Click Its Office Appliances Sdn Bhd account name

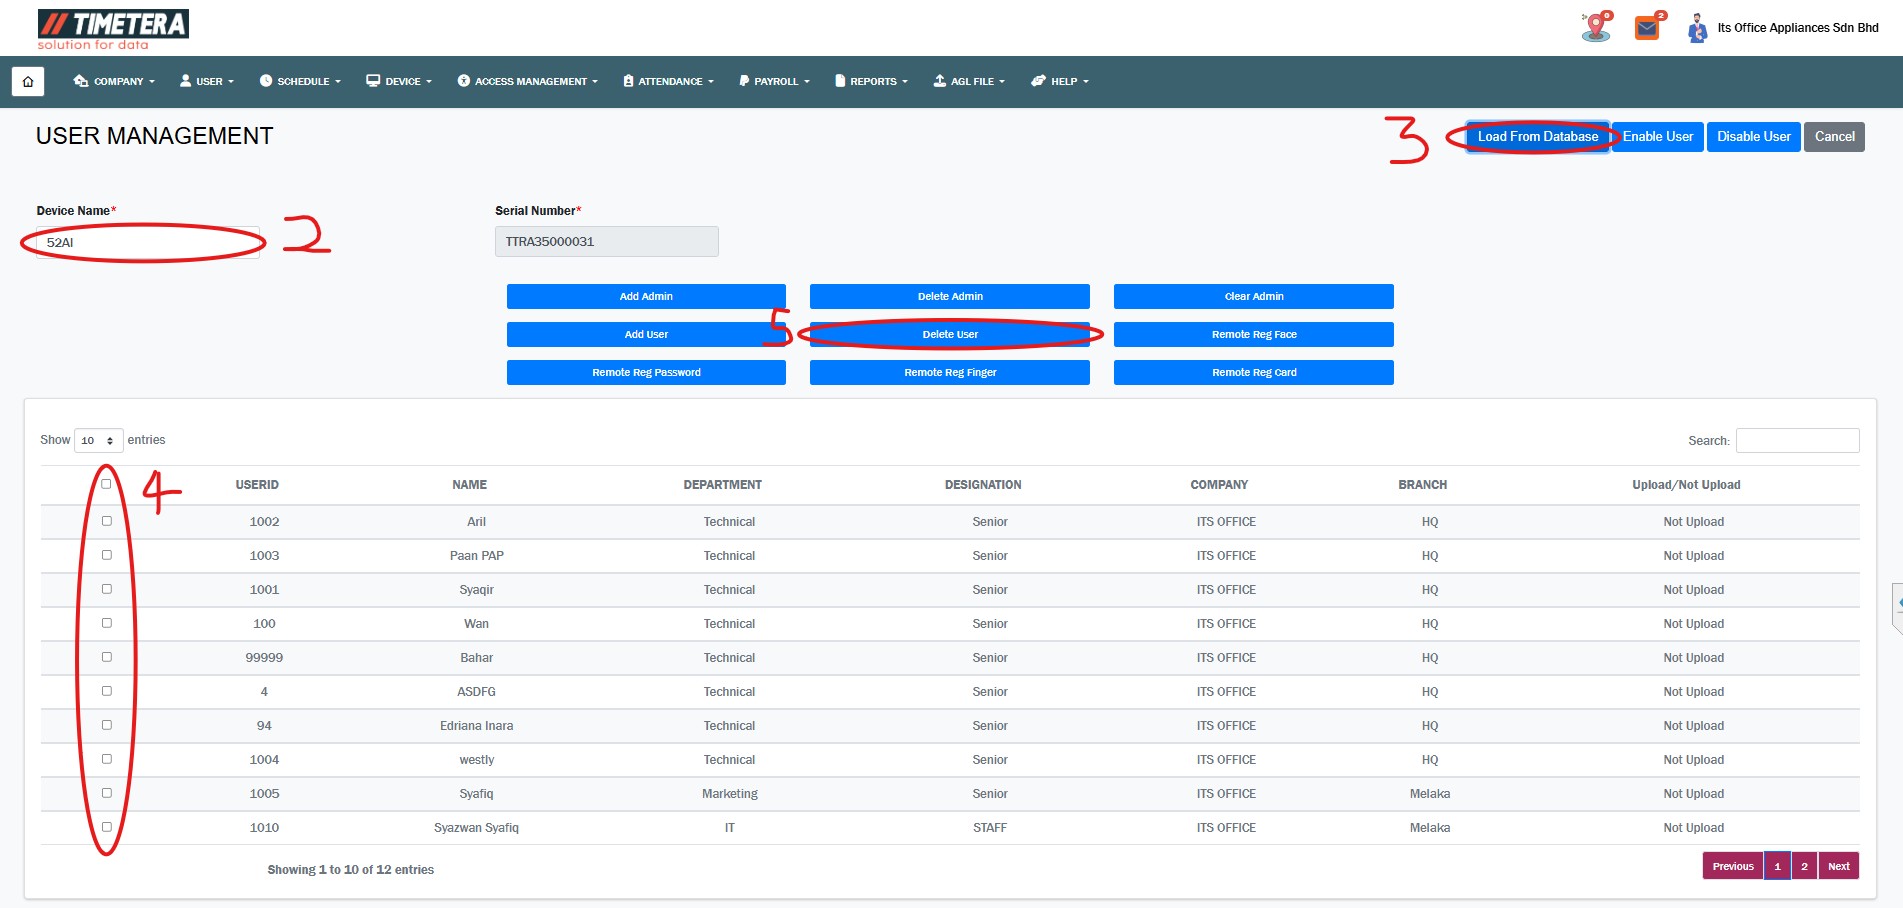(1798, 28)
